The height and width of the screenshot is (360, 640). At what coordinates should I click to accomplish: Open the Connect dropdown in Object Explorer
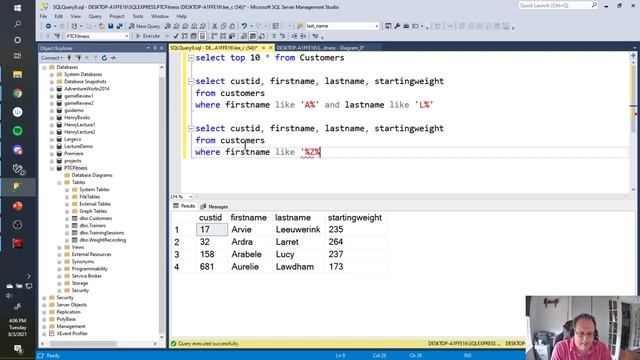[52, 58]
